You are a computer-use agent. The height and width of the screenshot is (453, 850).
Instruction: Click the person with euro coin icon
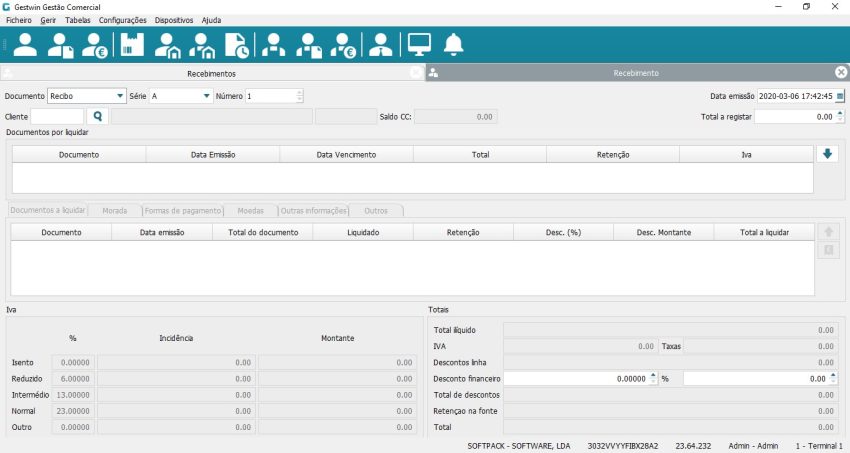click(x=95, y=45)
